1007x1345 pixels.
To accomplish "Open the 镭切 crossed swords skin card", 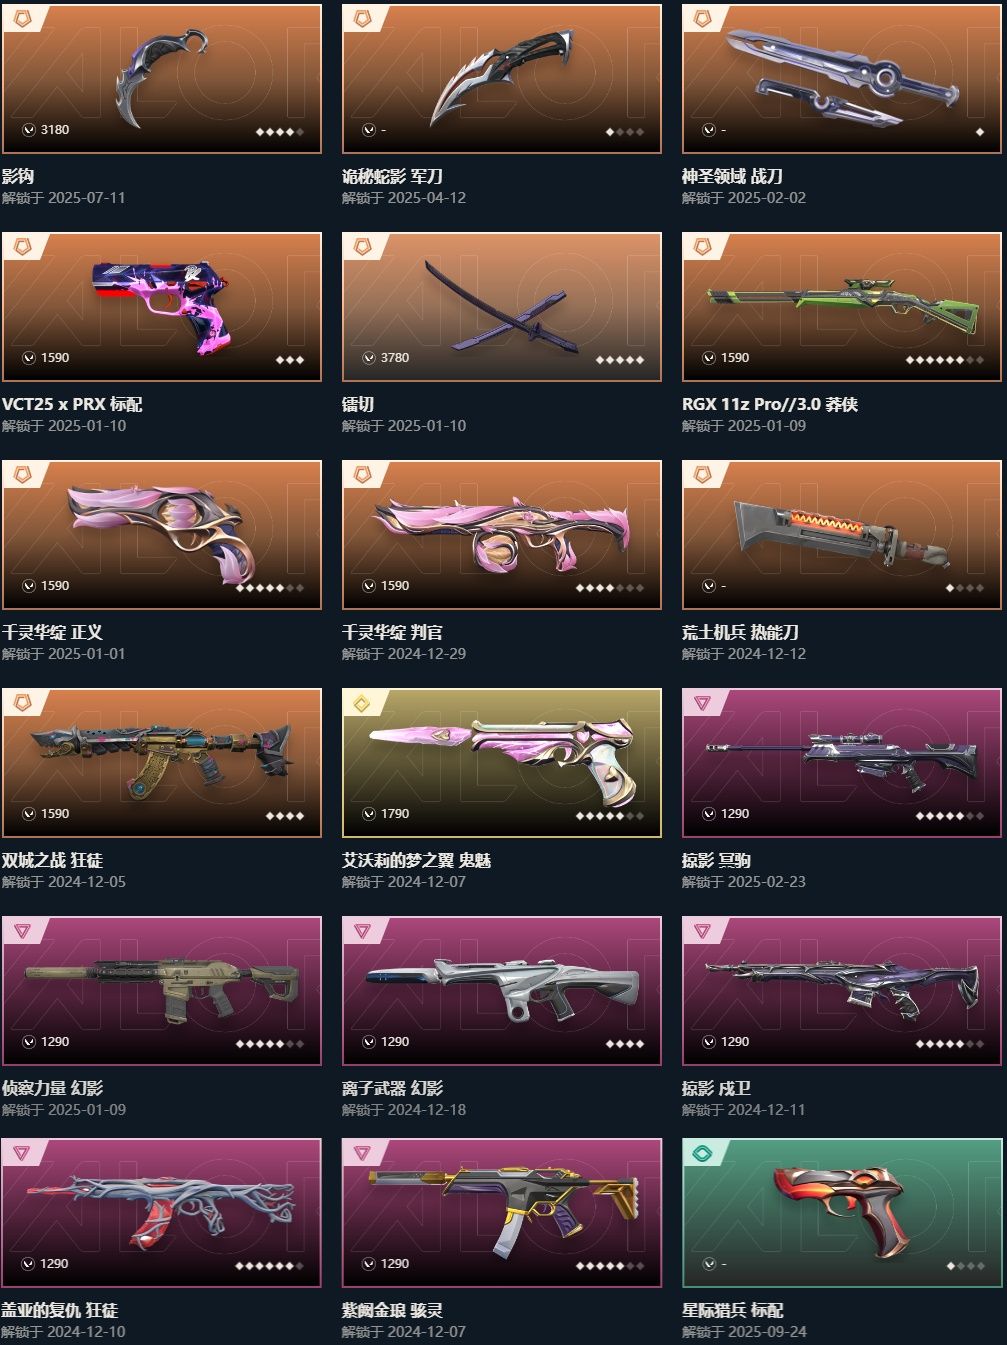I will tap(501, 307).
